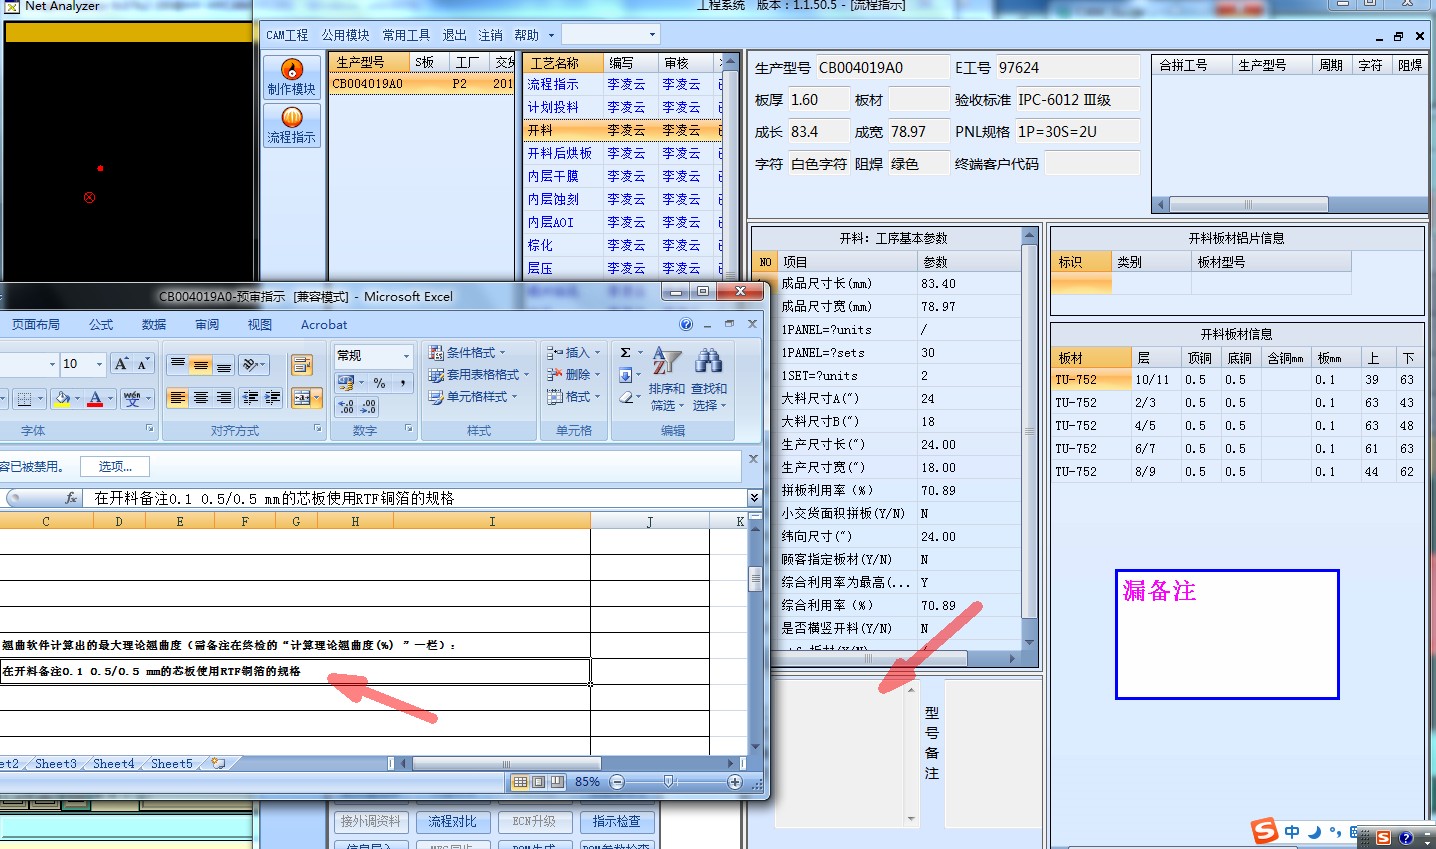The width and height of the screenshot is (1436, 849).
Task: Decrease font size in Excel ribbon
Action: pyautogui.click(x=143, y=364)
